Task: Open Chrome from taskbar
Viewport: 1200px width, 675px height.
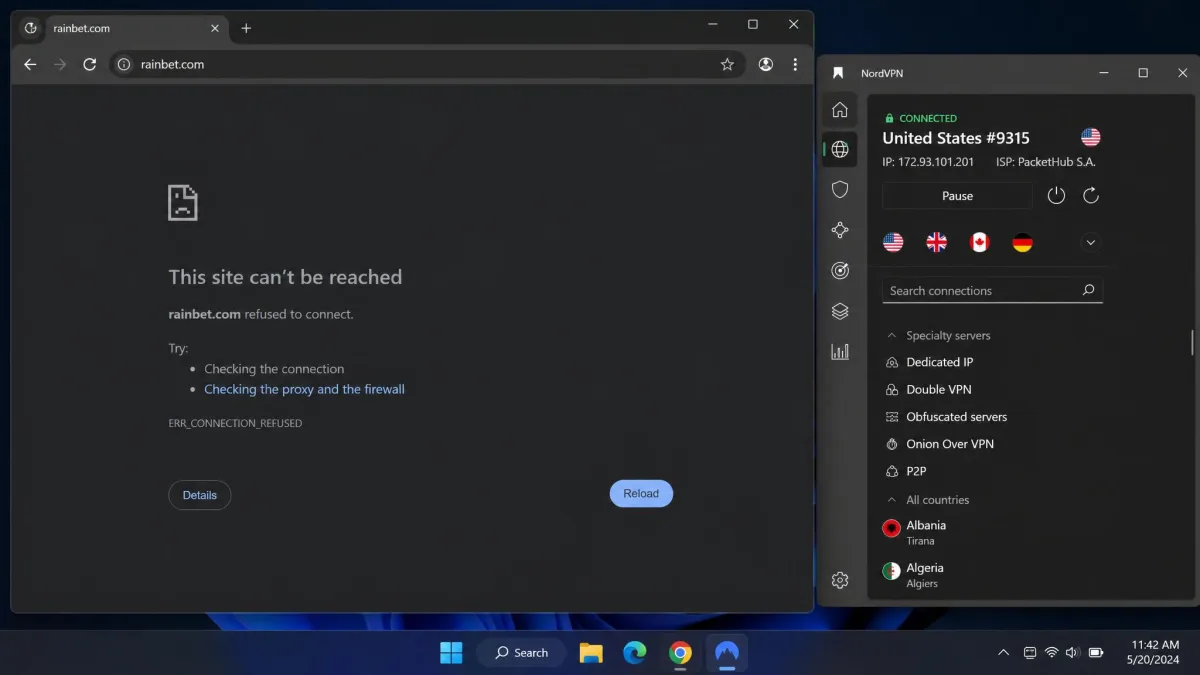Action: tap(680, 653)
